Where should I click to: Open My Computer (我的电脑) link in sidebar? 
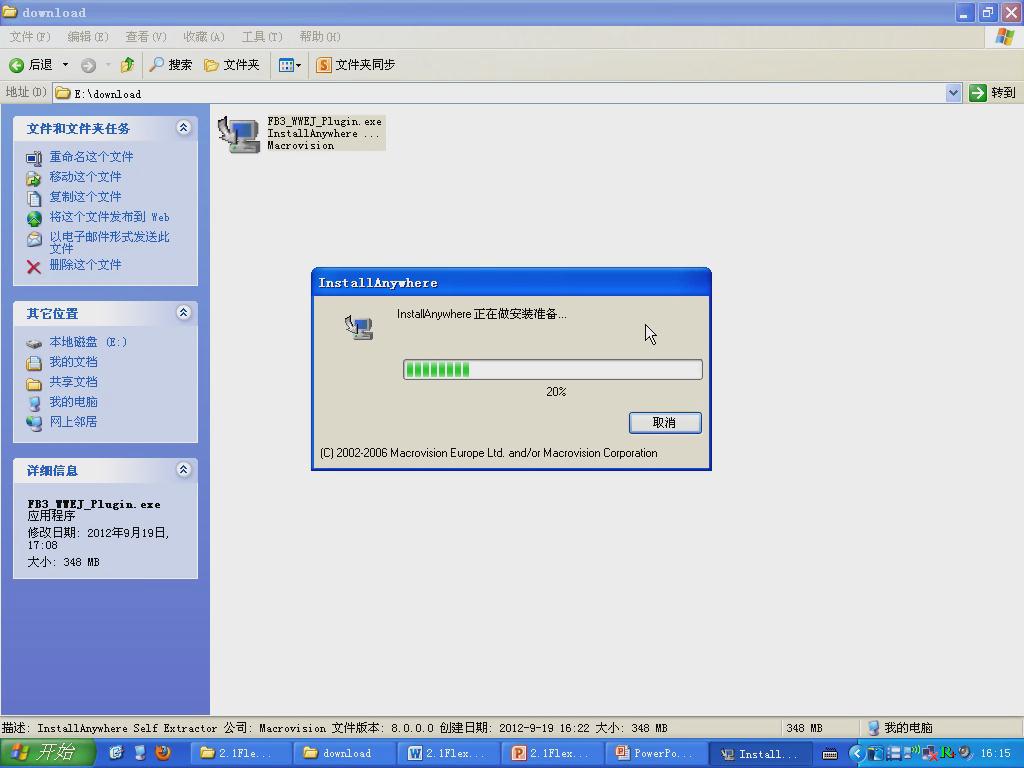pyautogui.click(x=73, y=402)
